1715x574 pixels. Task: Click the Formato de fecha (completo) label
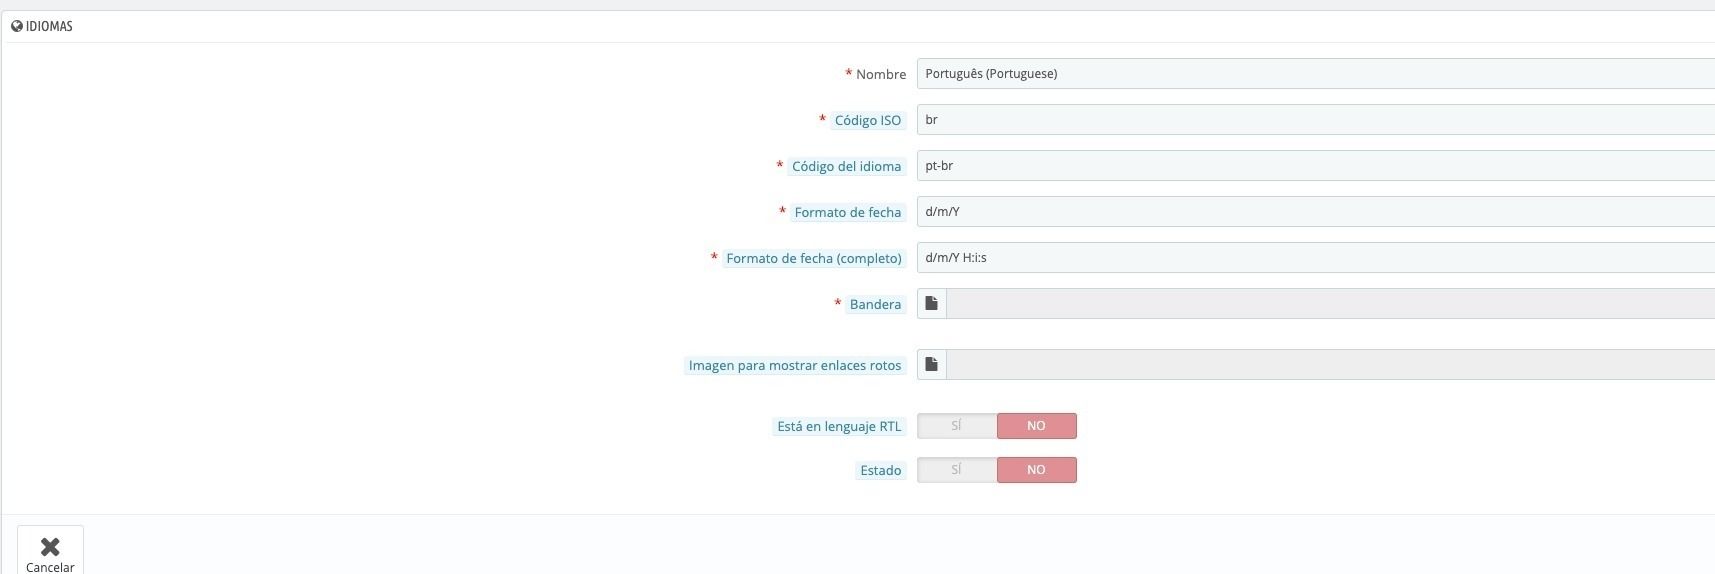point(814,258)
